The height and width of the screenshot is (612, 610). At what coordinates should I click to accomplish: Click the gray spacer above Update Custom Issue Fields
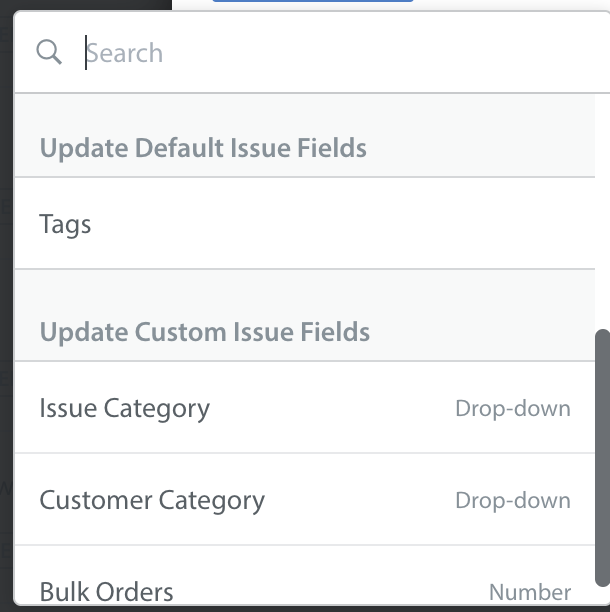point(304,291)
